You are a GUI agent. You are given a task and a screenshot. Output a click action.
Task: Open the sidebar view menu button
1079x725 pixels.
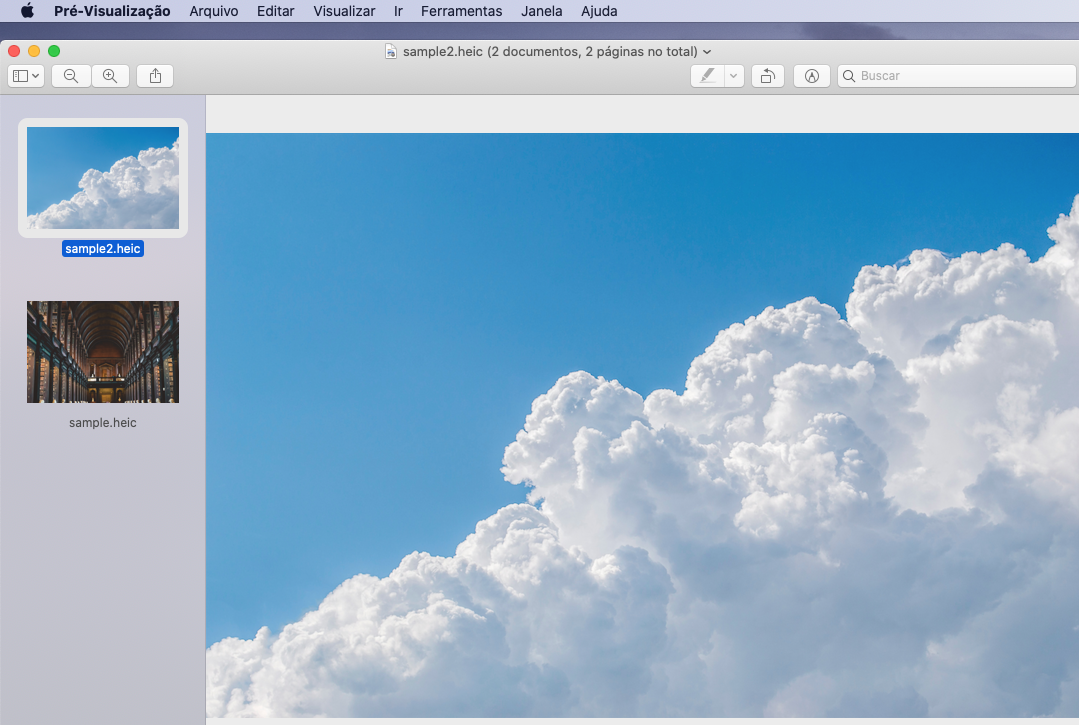26,76
